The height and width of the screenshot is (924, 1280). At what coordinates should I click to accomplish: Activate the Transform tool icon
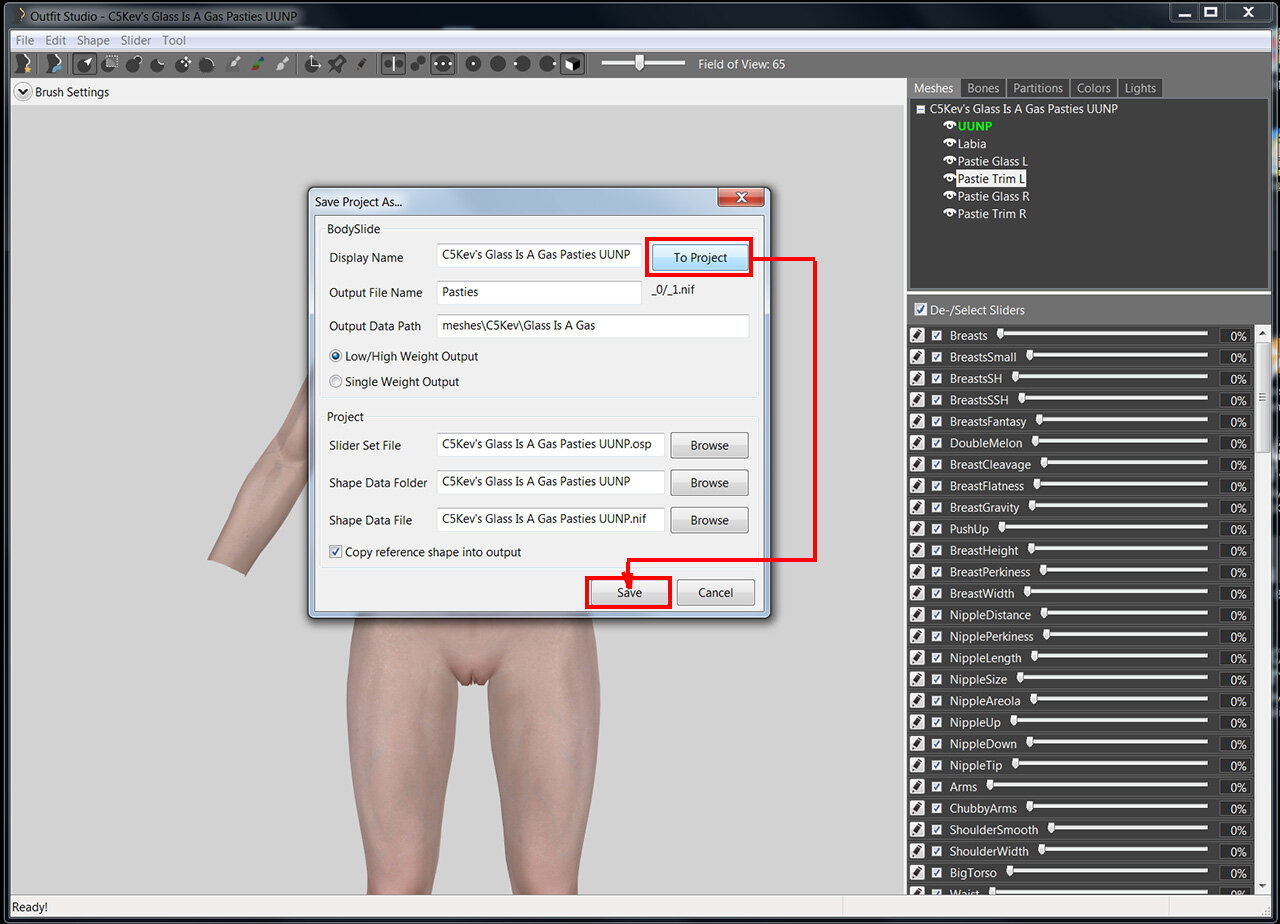coord(313,64)
